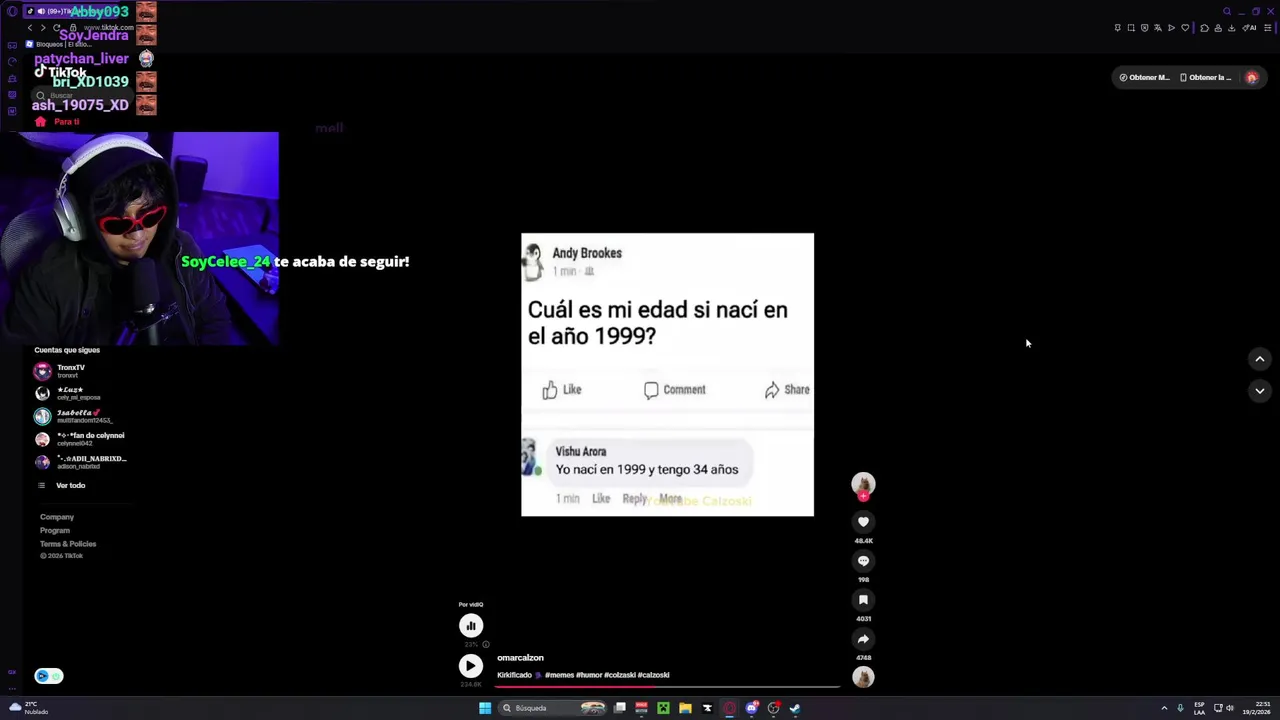Open the browser easy setup sliders icon
The image size is (1280, 720).
[x=1266, y=28]
